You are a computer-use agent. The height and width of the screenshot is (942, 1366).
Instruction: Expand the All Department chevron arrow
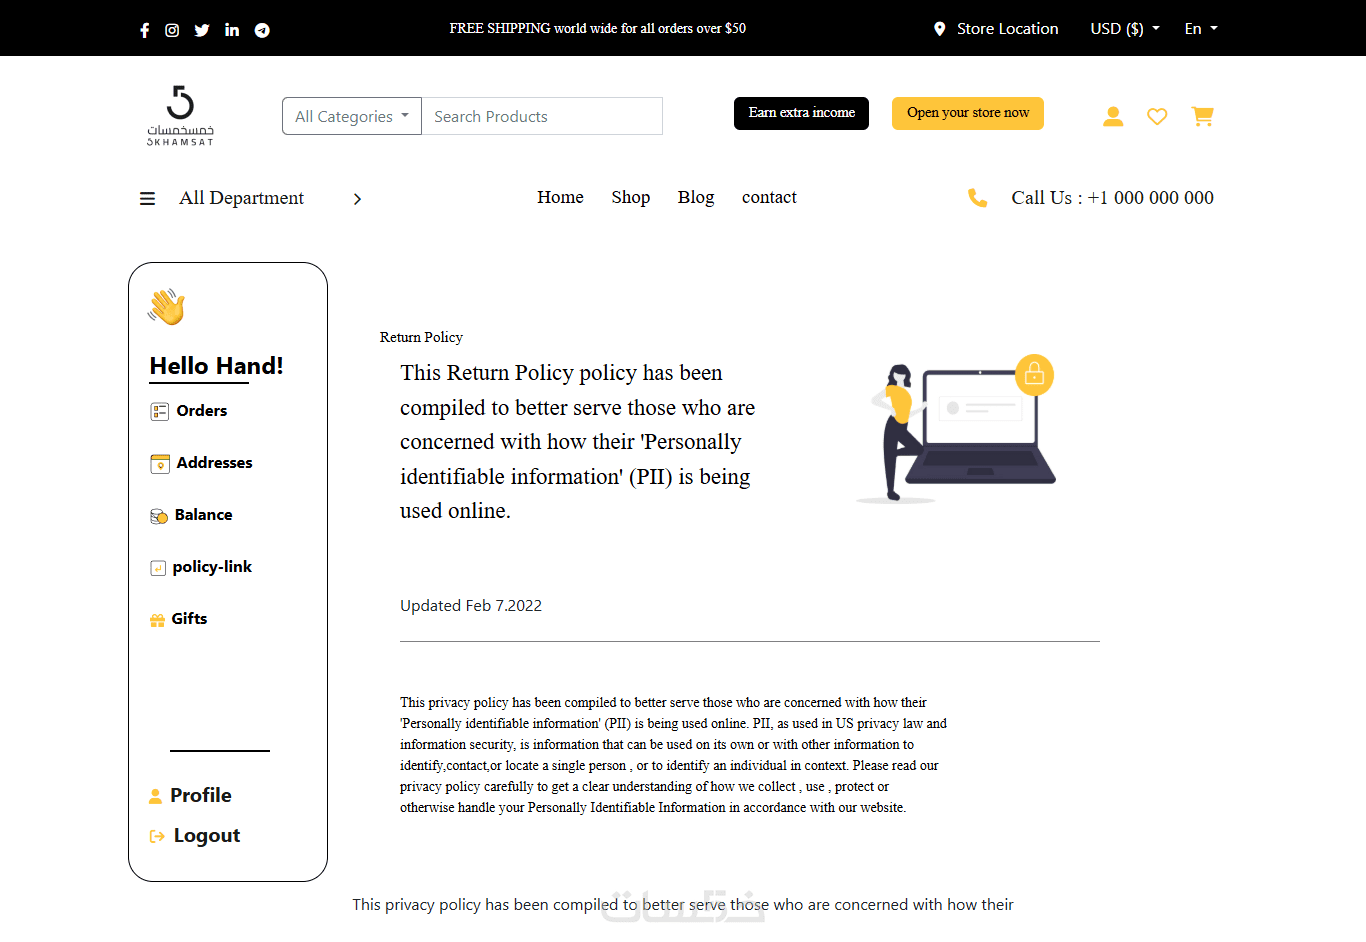pyautogui.click(x=357, y=199)
